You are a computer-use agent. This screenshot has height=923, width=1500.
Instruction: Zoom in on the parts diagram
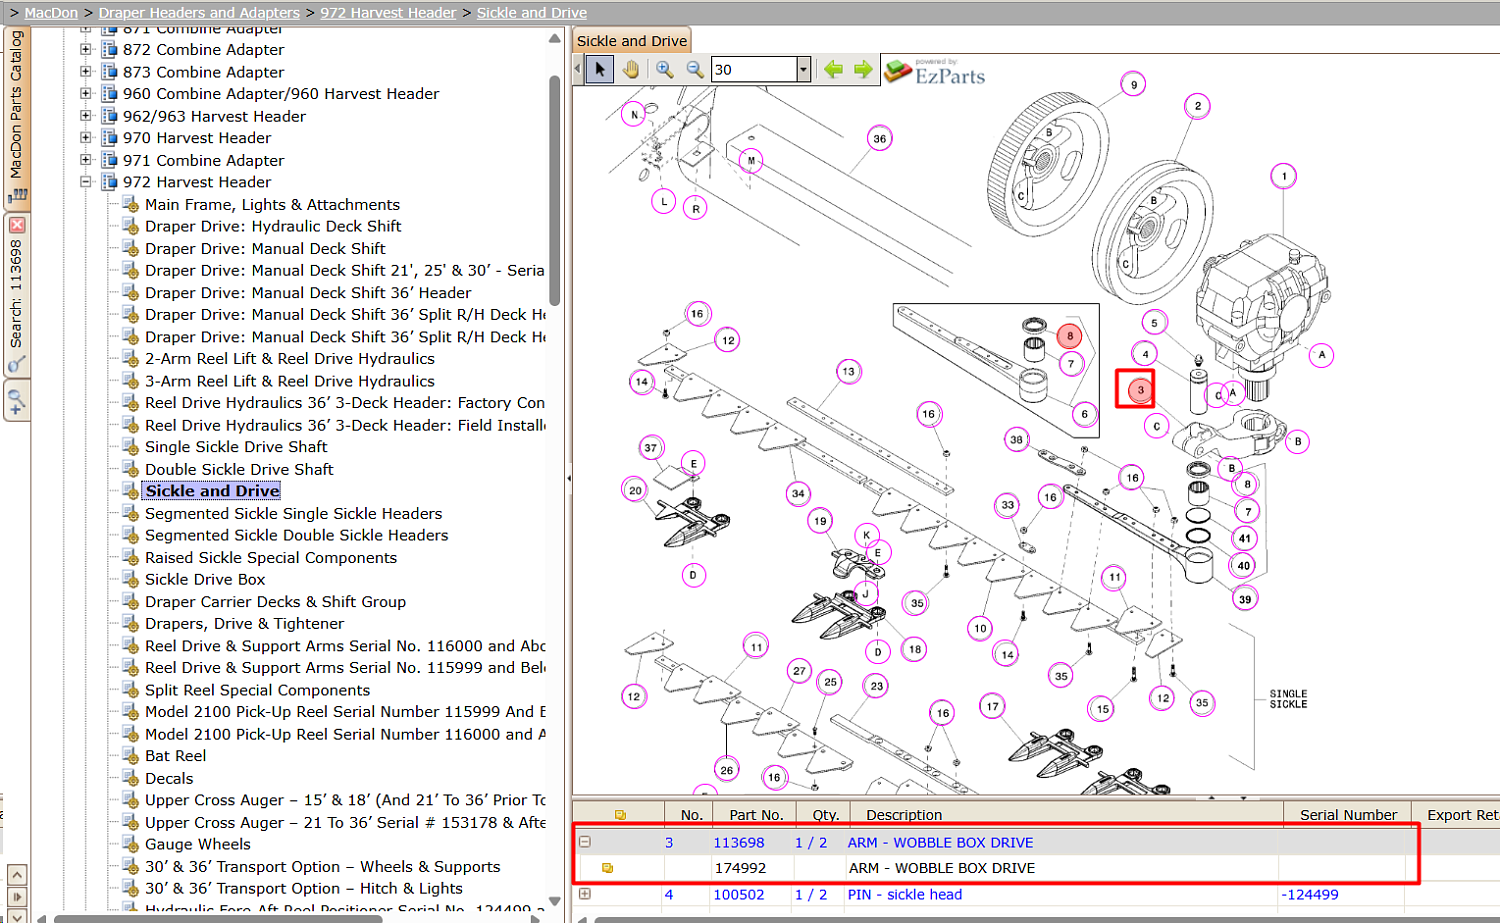pyautogui.click(x=665, y=69)
